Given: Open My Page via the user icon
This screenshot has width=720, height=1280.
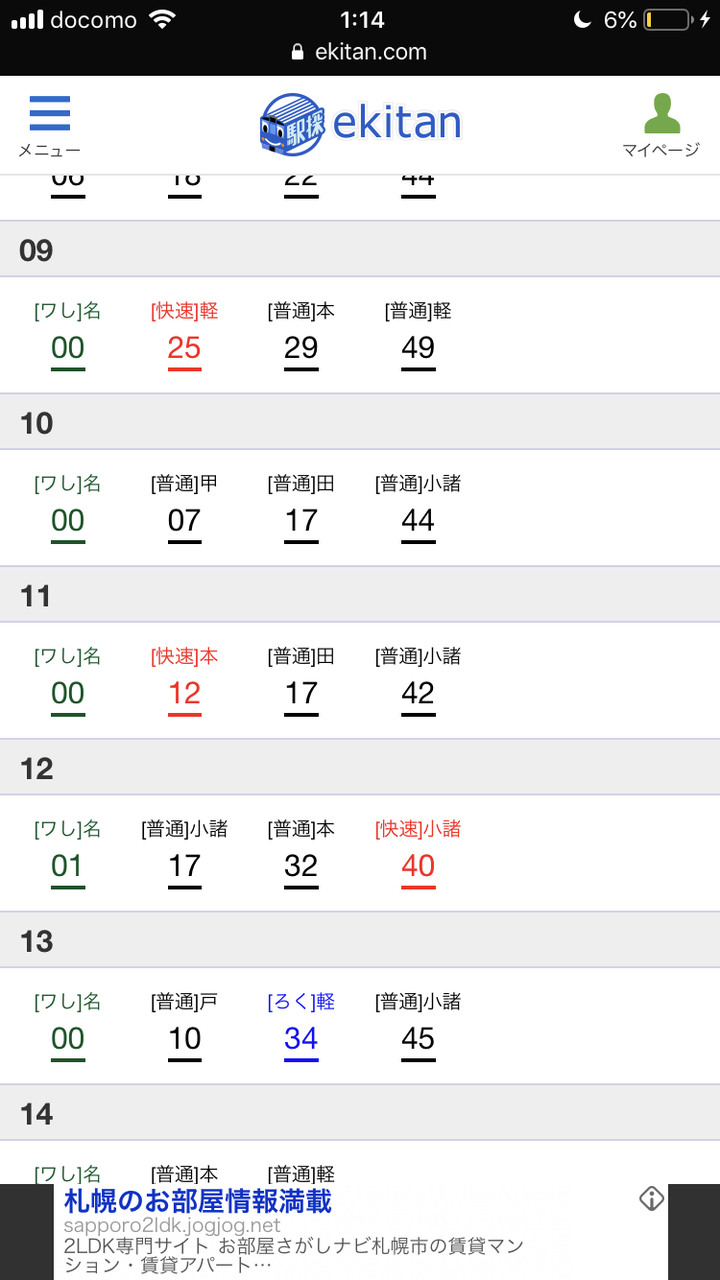Looking at the screenshot, I should 661,114.
